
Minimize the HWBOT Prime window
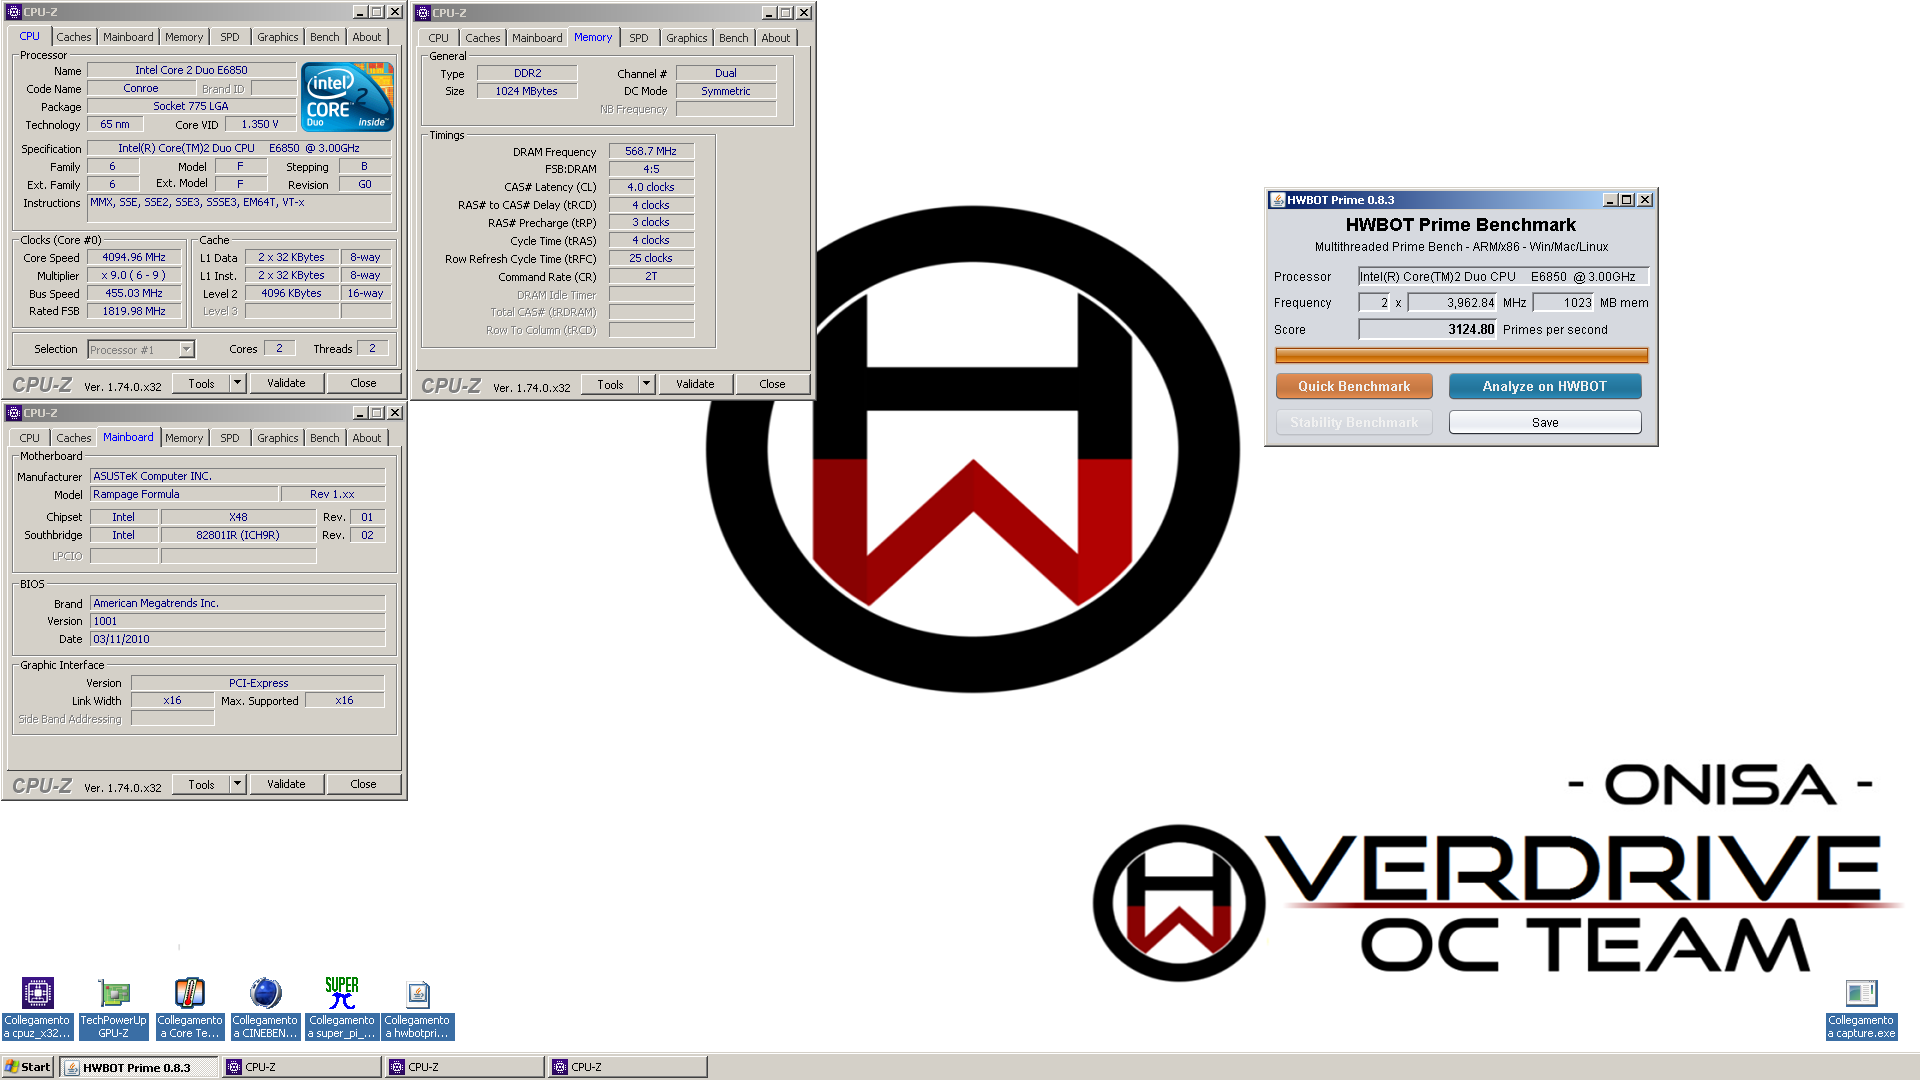[1611, 200]
